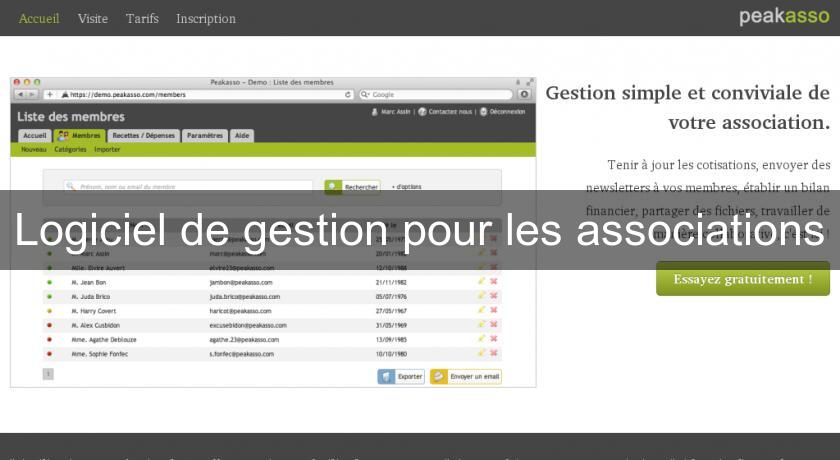Viewport: 840px width, 460px height.
Task: Delete Mme. Agathe Deblouze with the red cross
Action: [x=494, y=338]
